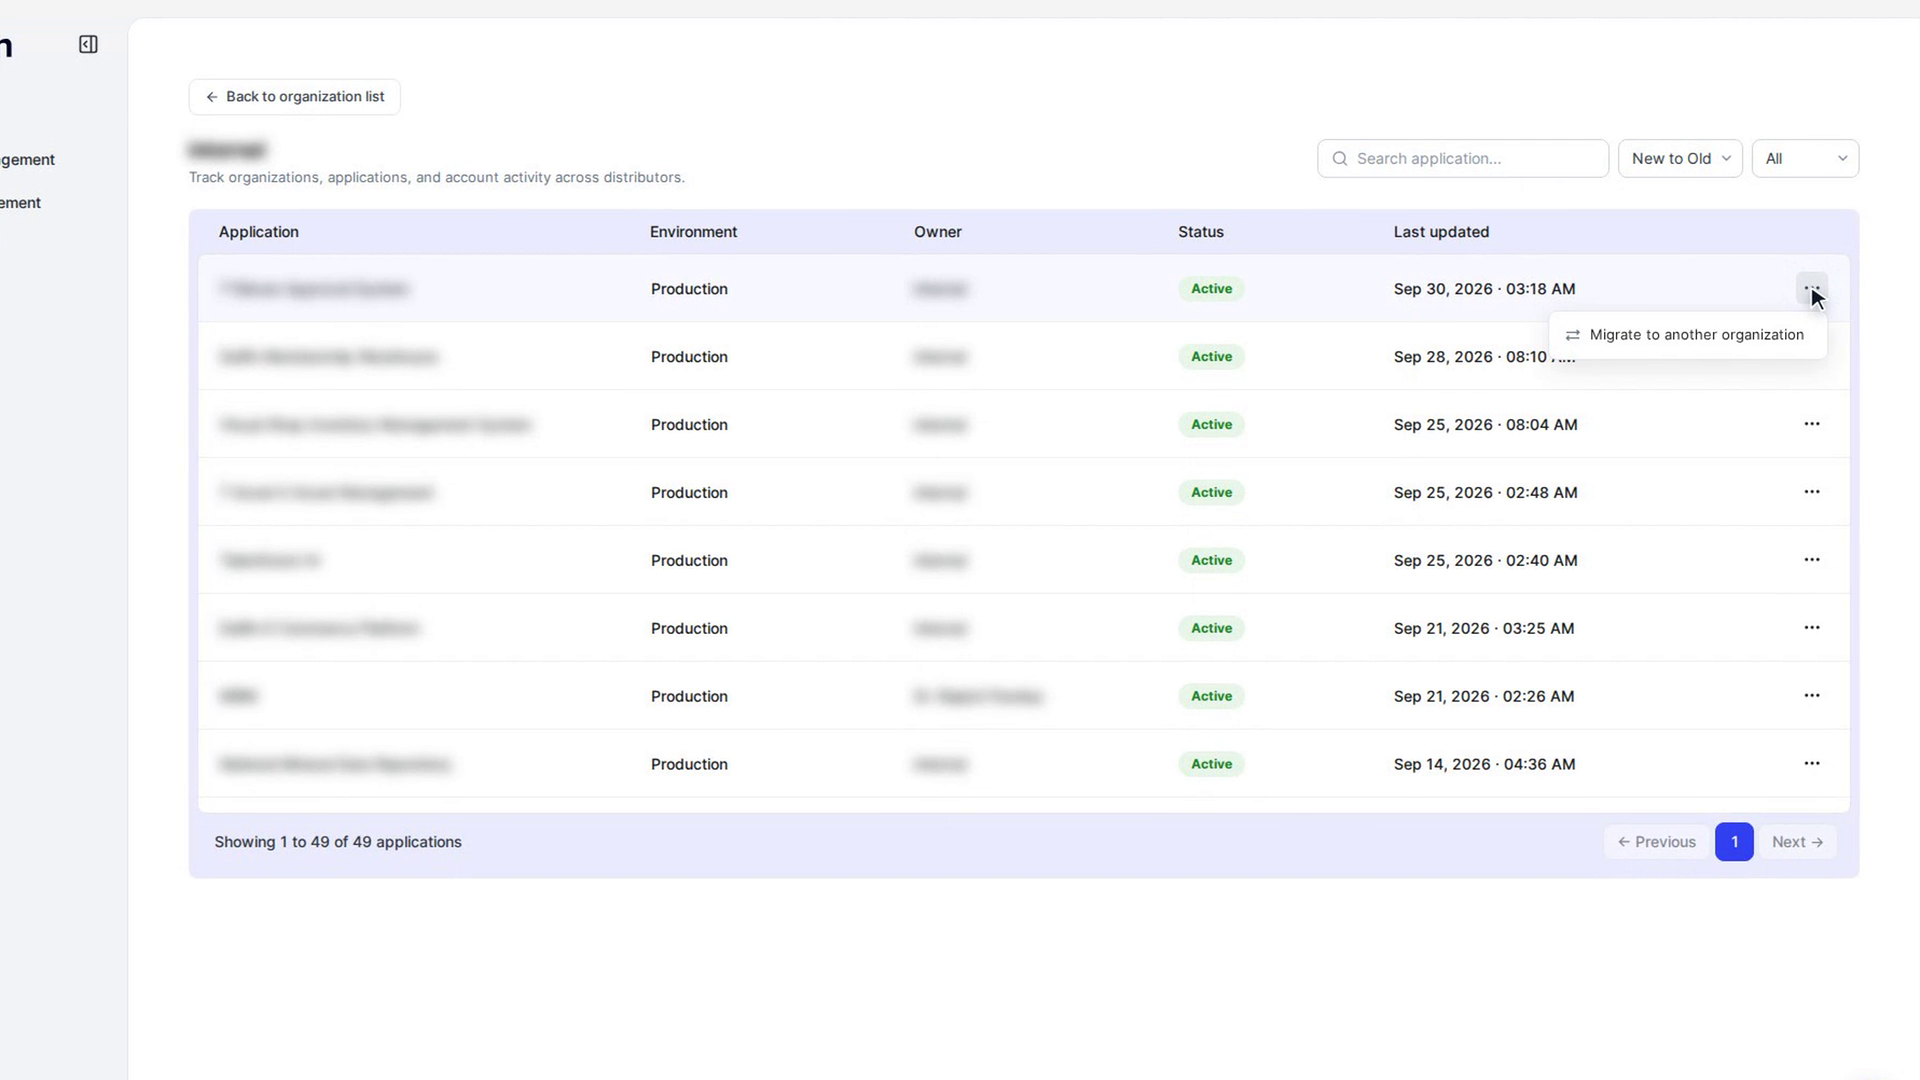Go to the Previous page

coord(1657,842)
